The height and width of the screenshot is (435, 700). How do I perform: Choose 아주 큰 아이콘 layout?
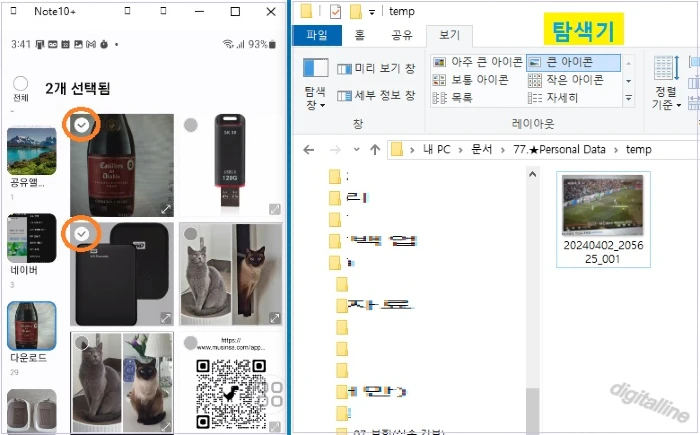click(478, 62)
